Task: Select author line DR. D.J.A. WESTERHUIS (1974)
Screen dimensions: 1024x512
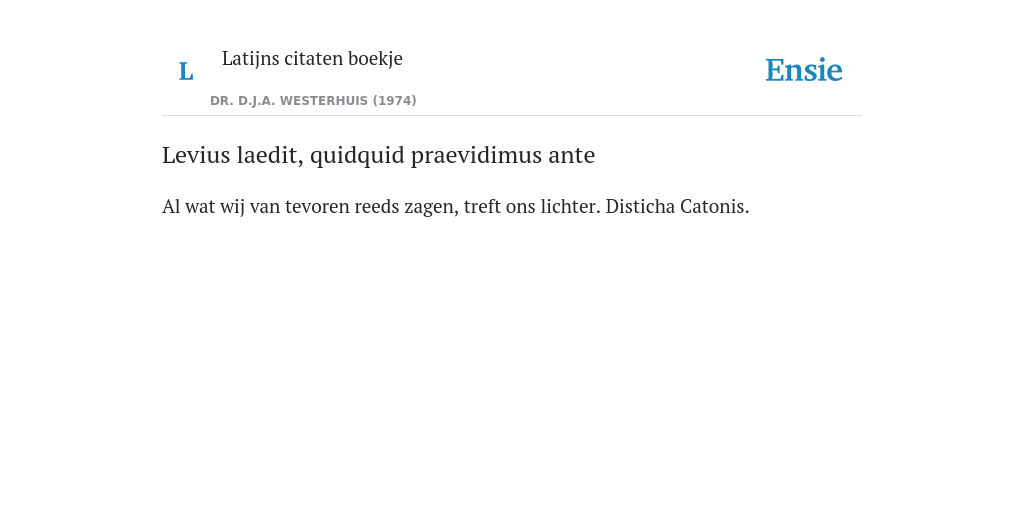Action: click(313, 101)
